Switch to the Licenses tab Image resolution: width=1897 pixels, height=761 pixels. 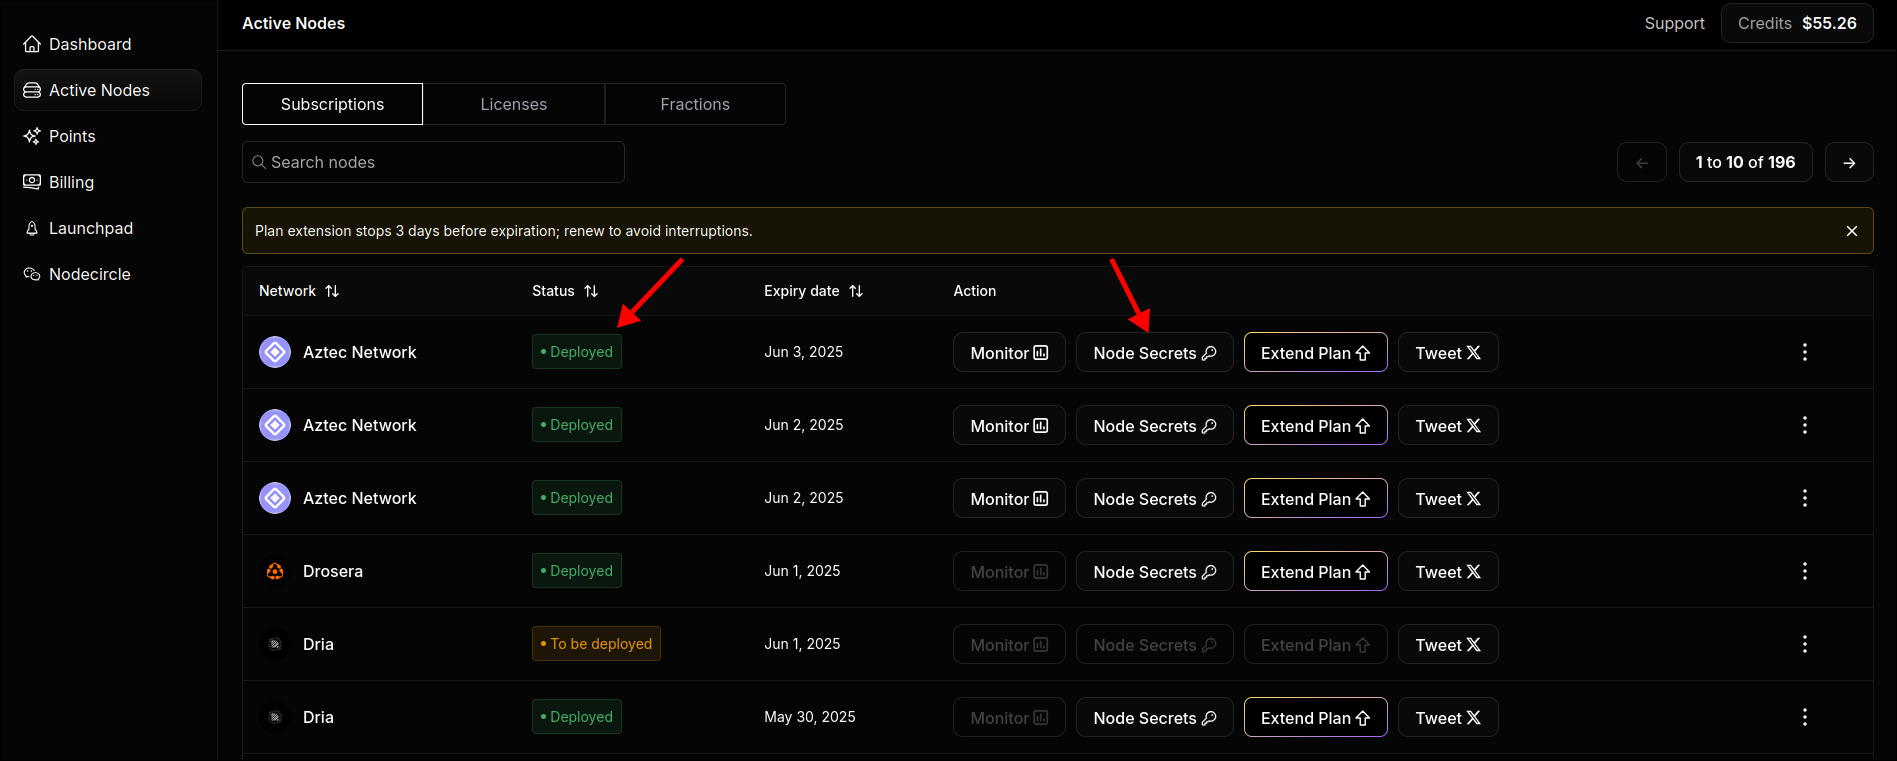click(514, 104)
